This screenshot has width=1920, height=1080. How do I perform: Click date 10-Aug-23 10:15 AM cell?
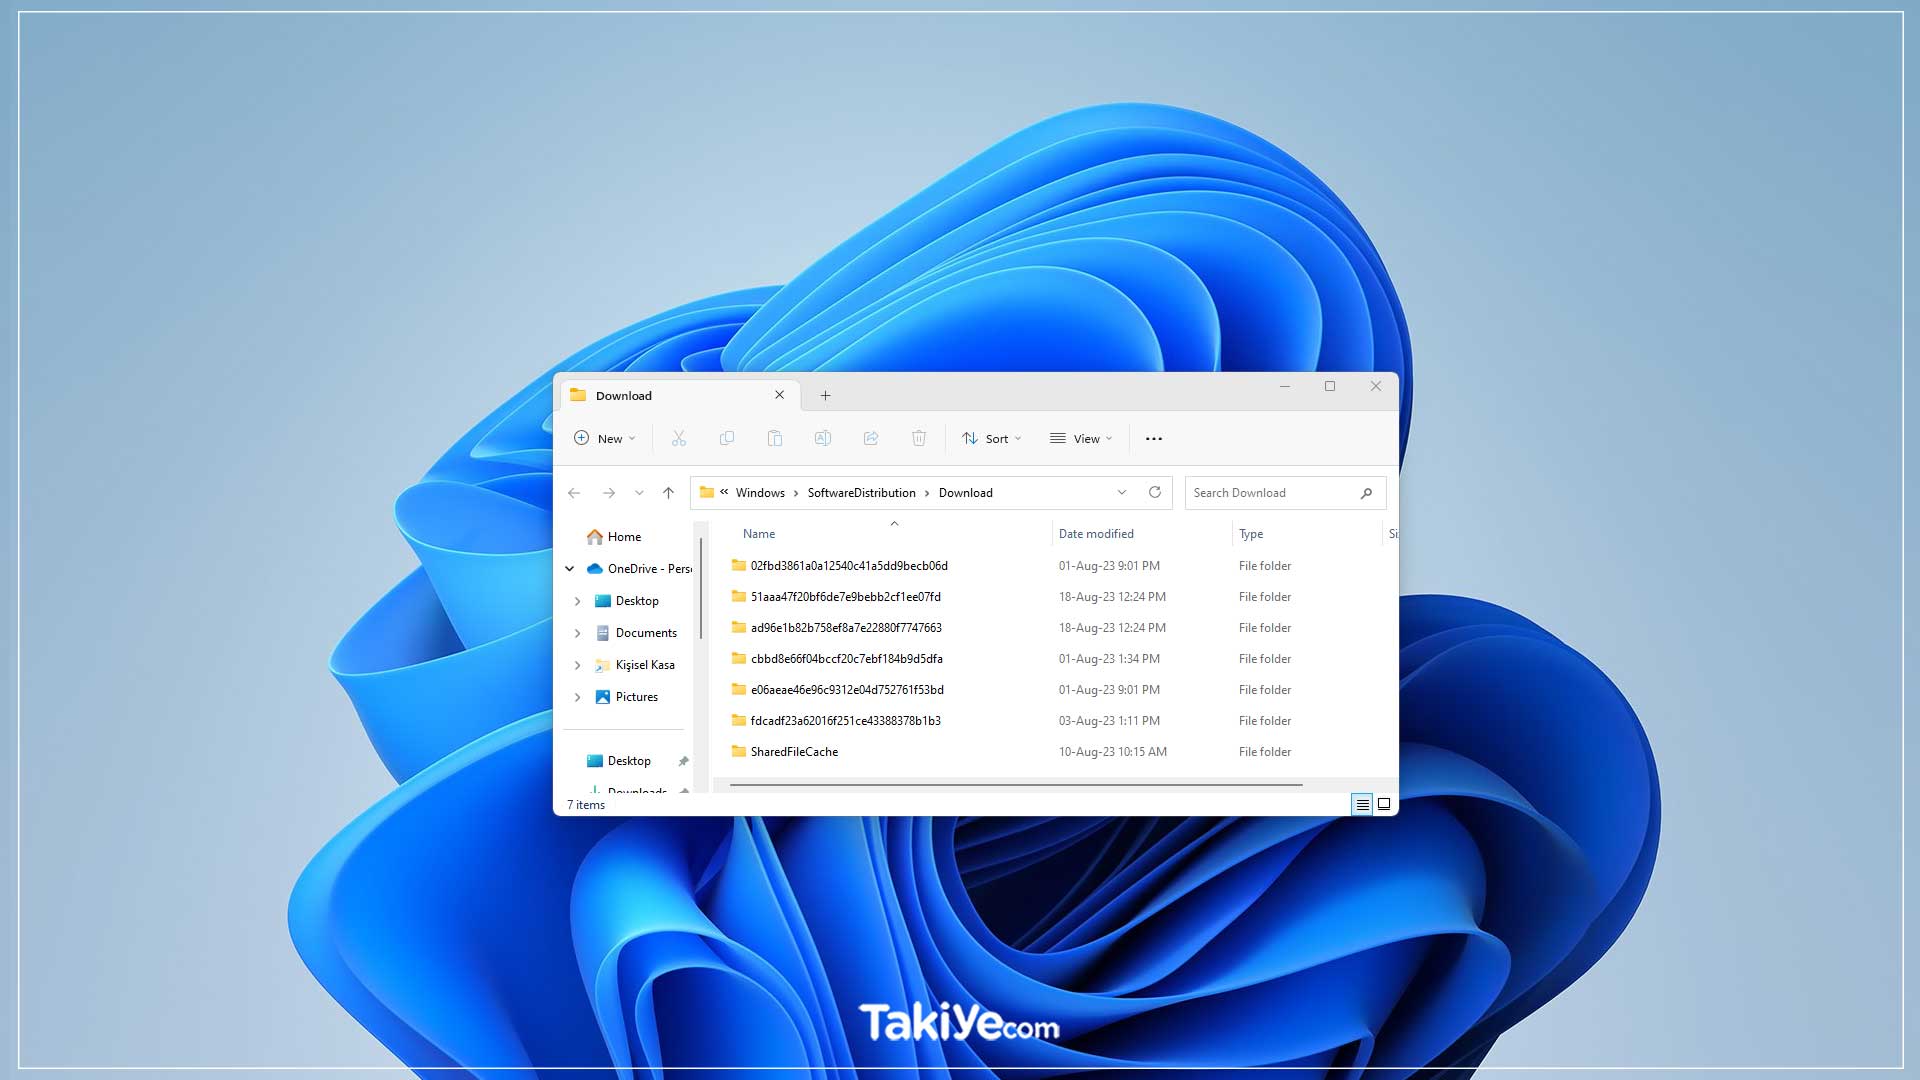pyautogui.click(x=1113, y=752)
